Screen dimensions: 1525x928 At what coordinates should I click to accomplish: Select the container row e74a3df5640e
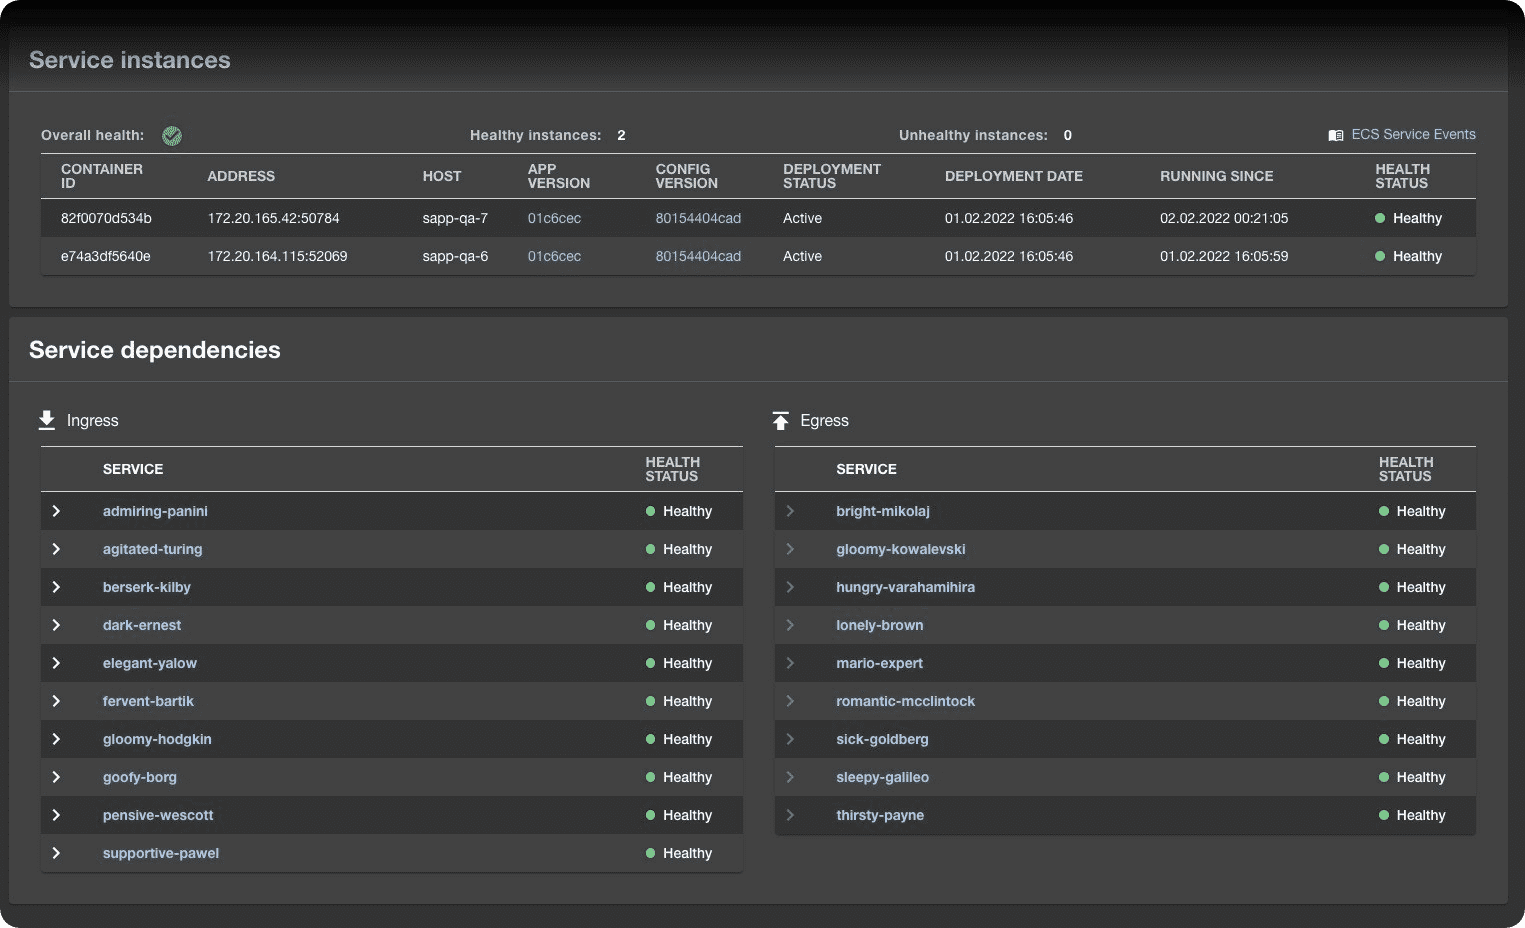(105, 256)
